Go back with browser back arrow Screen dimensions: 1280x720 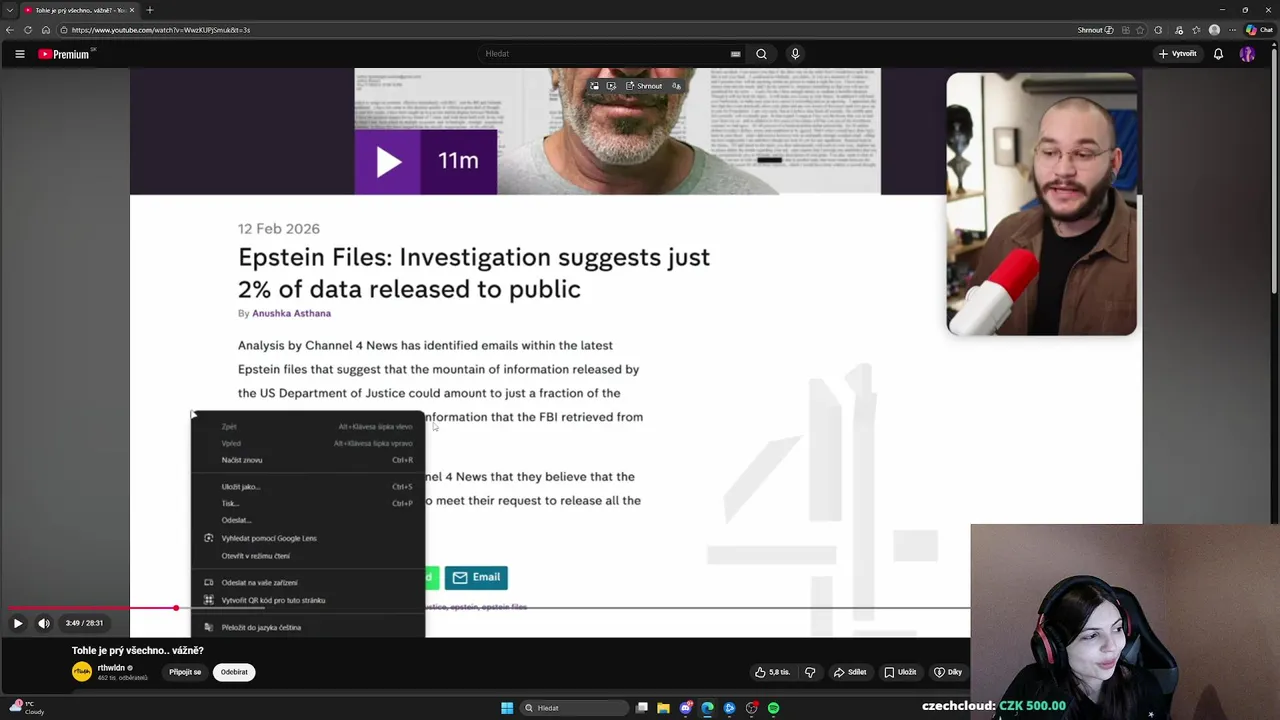[10, 30]
